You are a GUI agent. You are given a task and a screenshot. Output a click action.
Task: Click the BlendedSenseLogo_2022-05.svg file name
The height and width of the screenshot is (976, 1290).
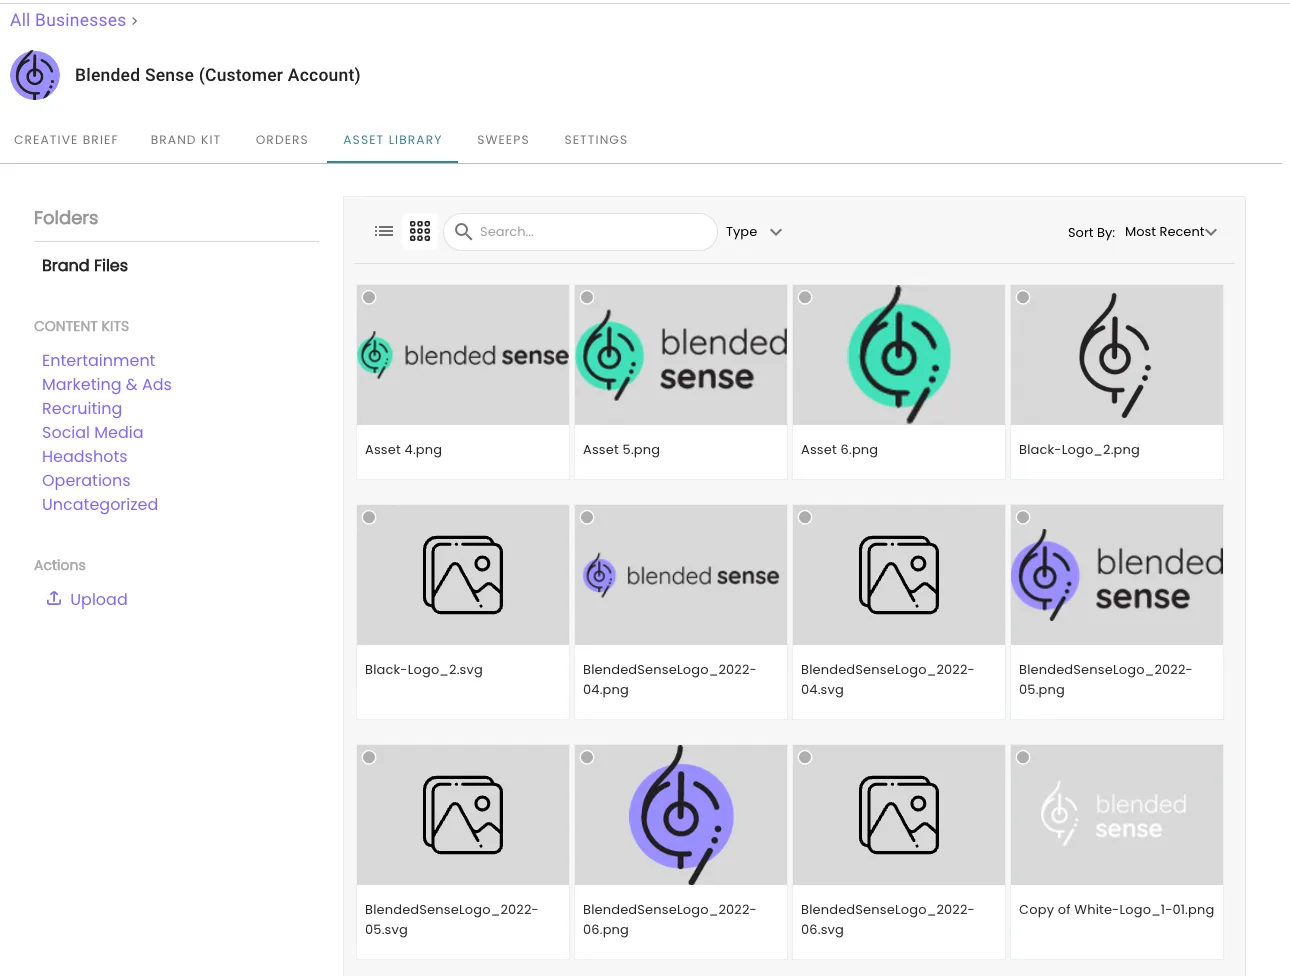[x=451, y=919]
